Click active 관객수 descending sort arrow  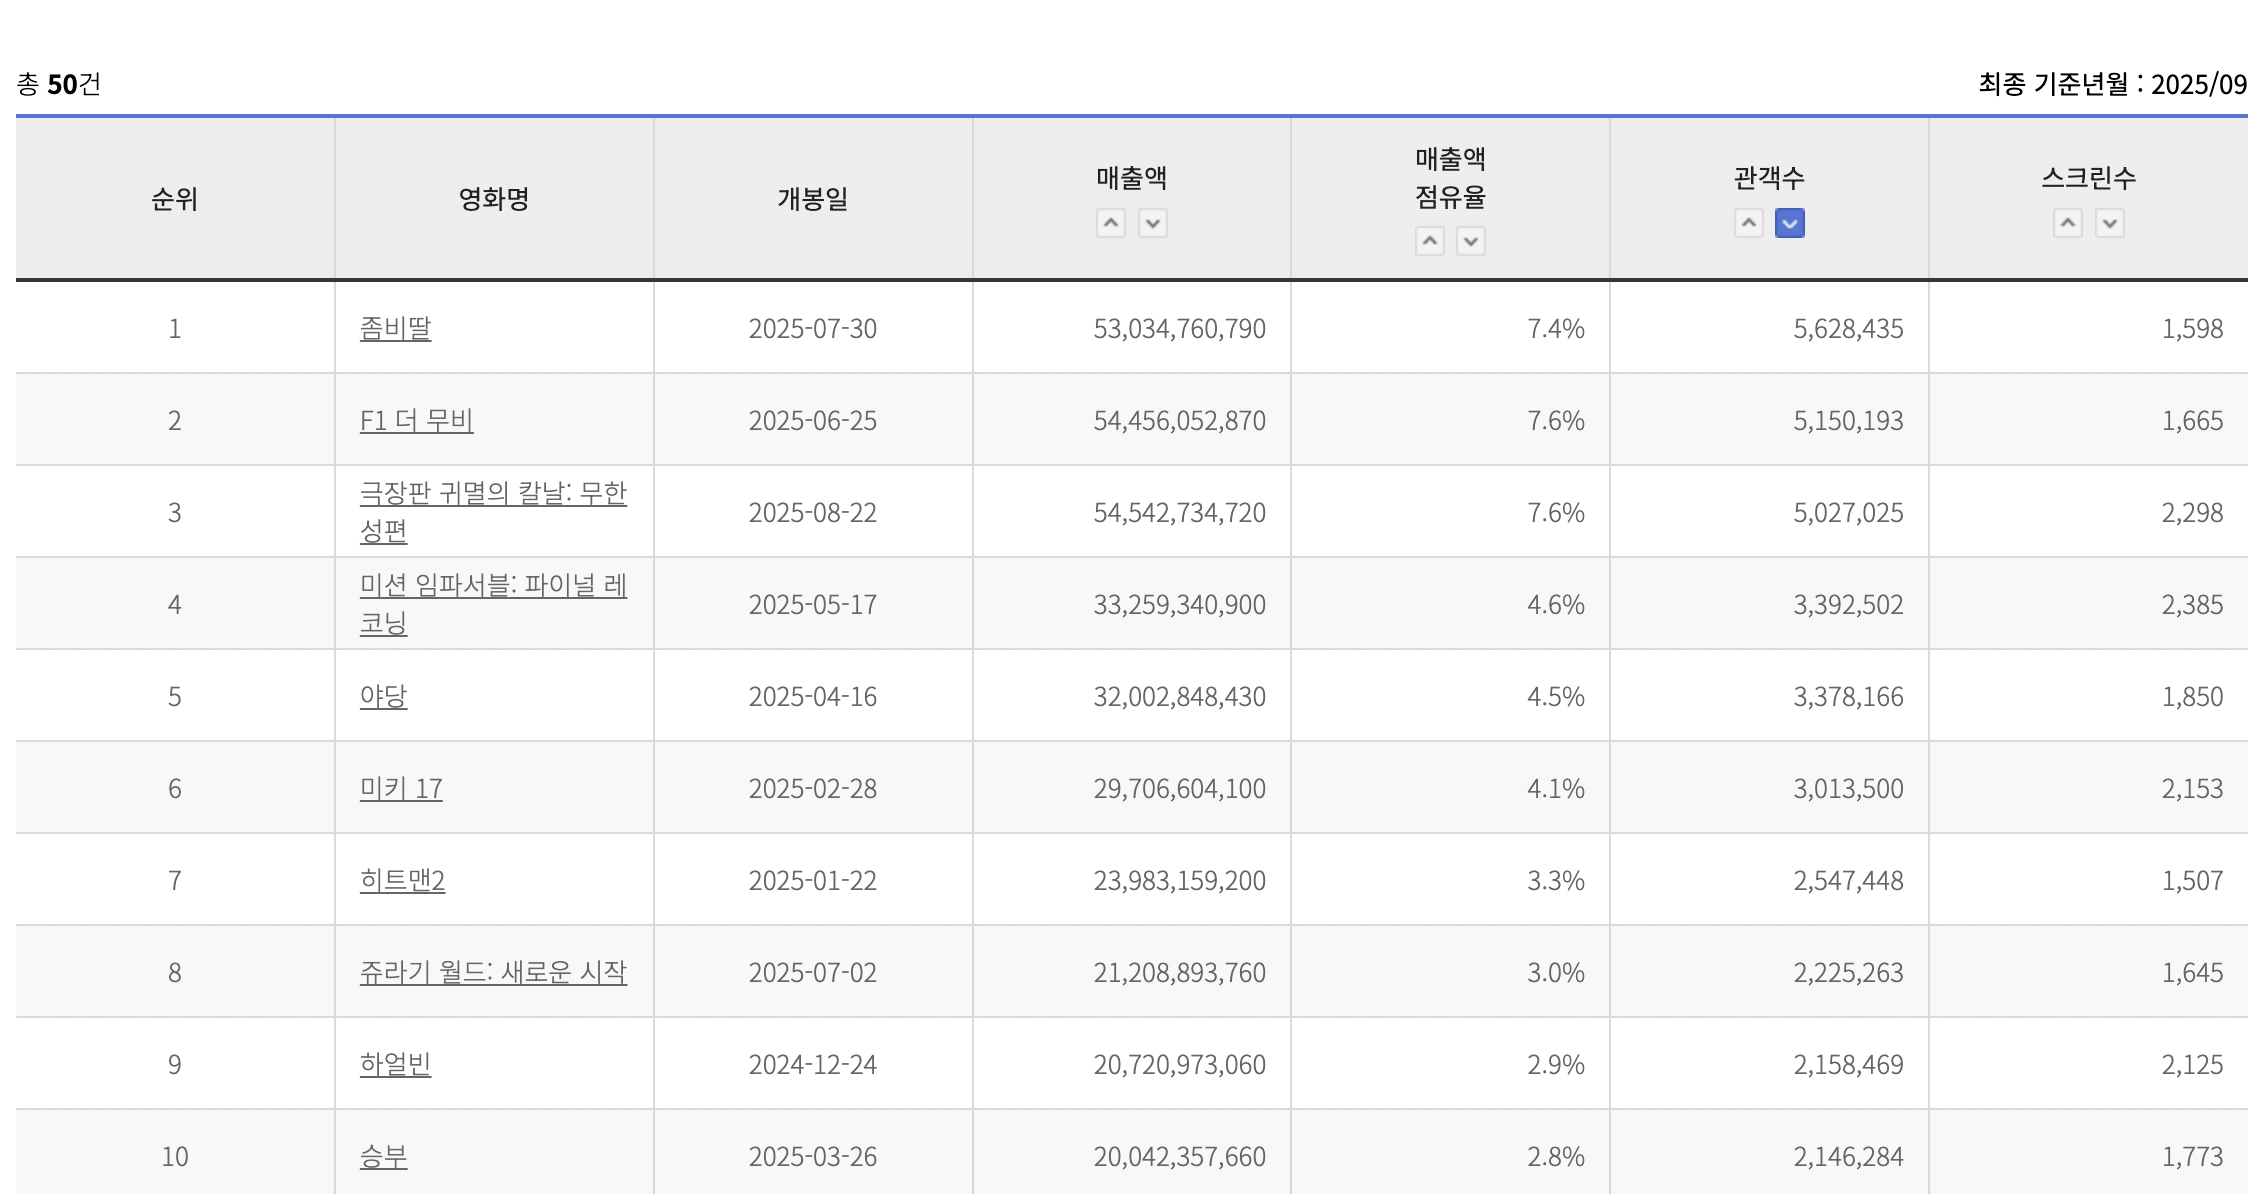click(1789, 223)
